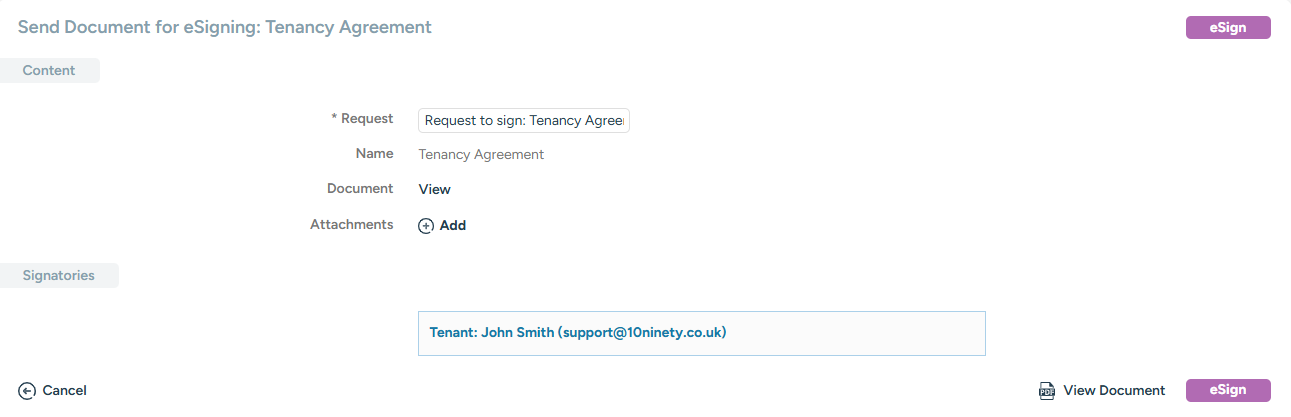The image size is (1291, 417).
Task: Select the Content section tab
Action: [49, 71]
